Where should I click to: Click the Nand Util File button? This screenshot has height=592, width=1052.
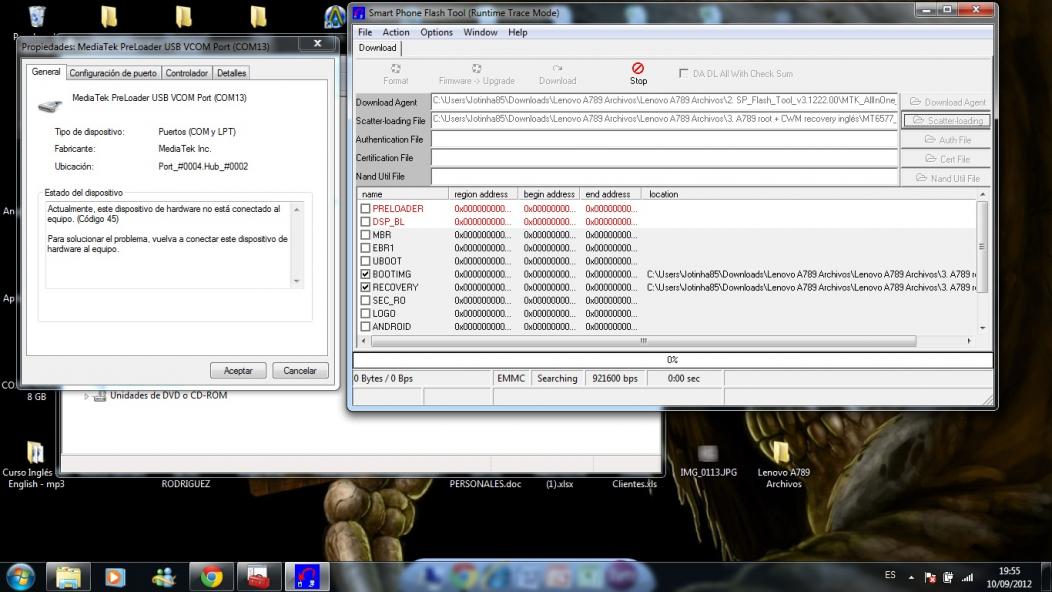click(x=947, y=178)
